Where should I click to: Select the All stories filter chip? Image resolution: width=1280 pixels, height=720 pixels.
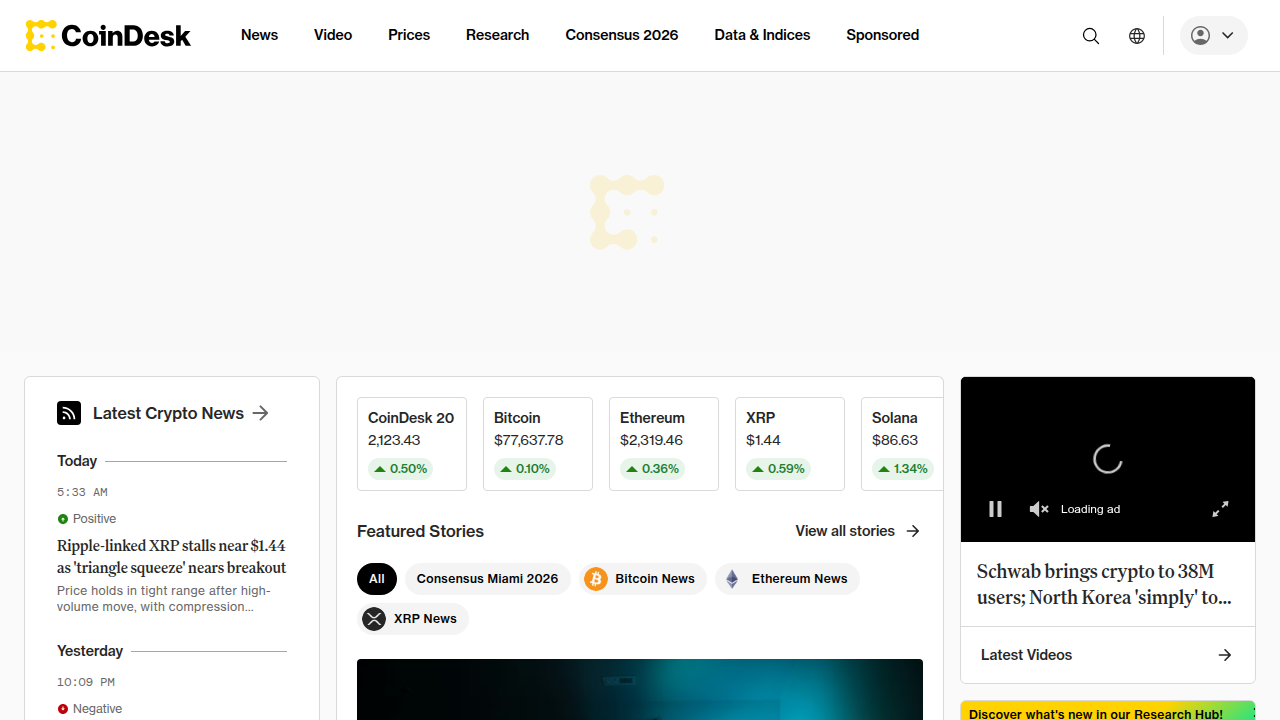coord(376,578)
